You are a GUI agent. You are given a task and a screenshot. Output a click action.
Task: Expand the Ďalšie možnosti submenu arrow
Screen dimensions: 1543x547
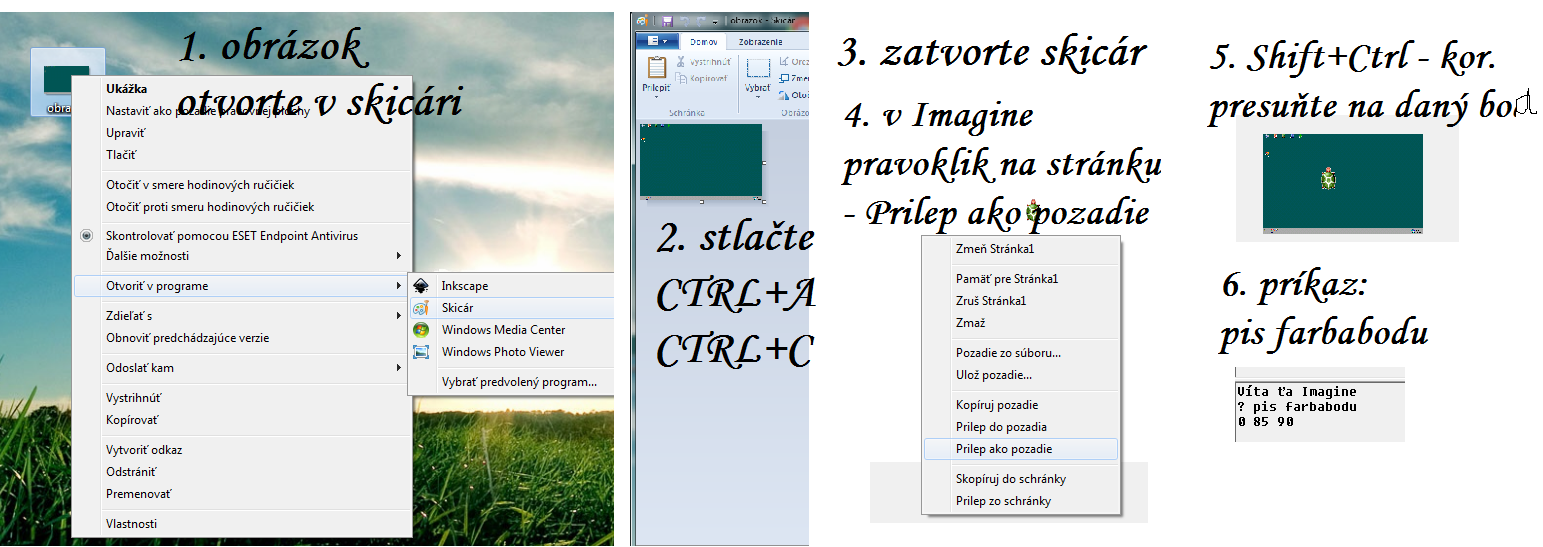click(x=400, y=256)
